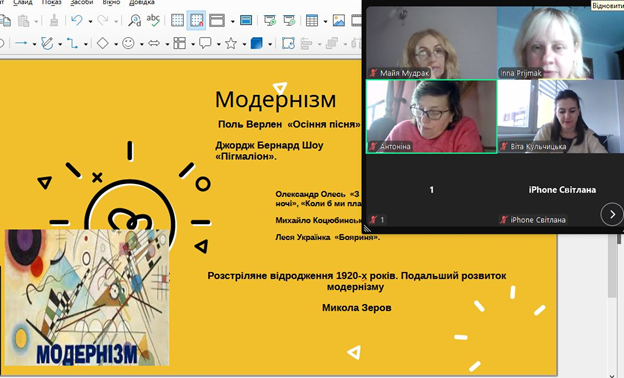Open the Слайд menu
This screenshot has height=378, width=624.
(x=23, y=2)
